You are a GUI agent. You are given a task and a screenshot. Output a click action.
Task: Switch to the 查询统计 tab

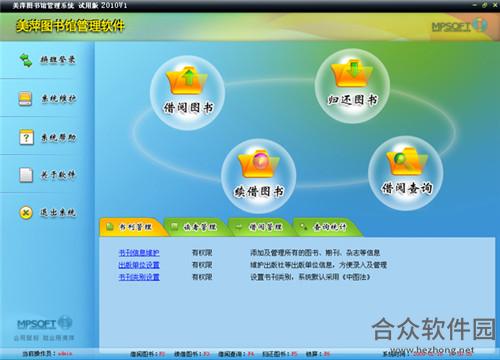click(x=327, y=227)
